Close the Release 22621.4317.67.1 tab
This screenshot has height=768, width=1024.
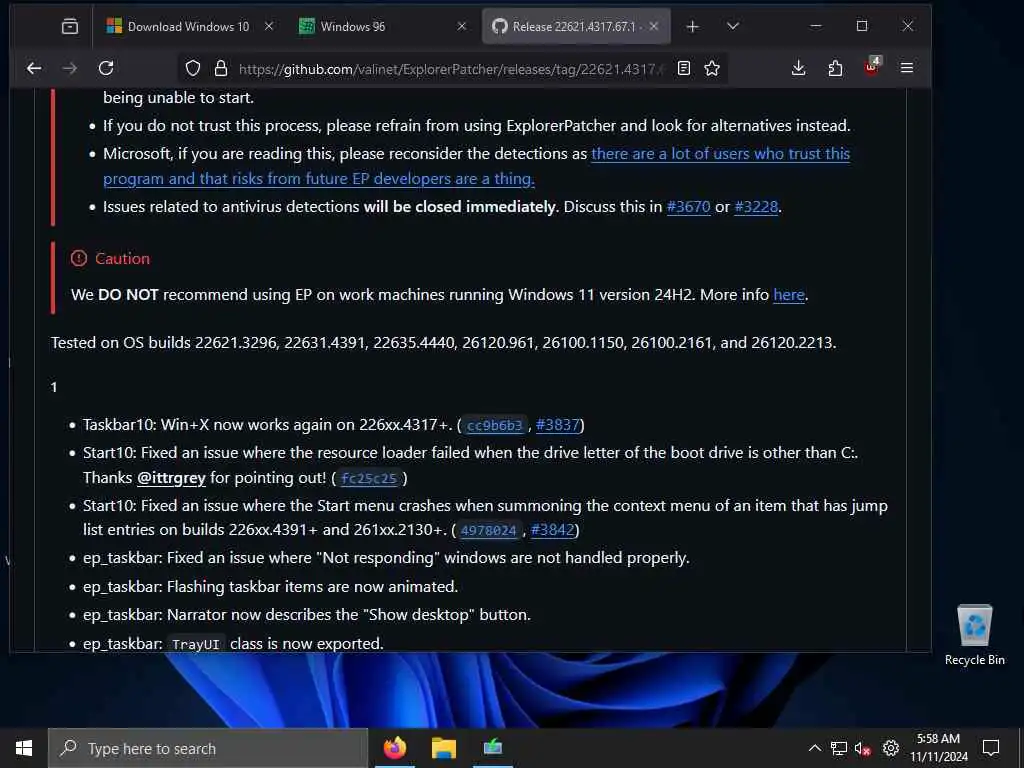click(654, 26)
